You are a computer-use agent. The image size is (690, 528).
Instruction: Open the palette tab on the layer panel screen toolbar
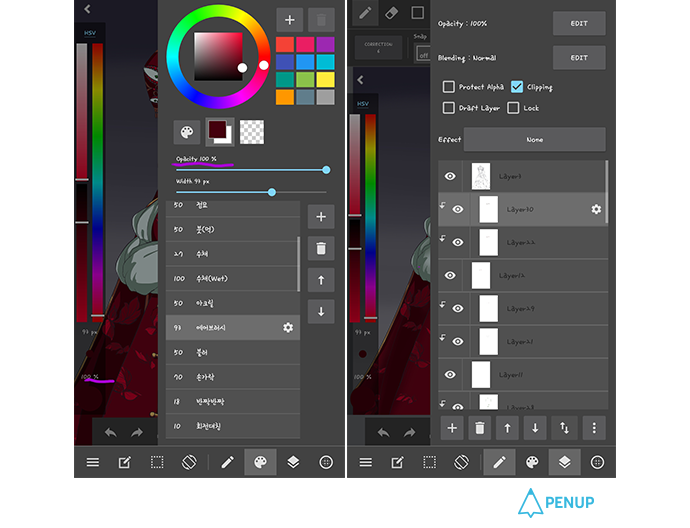point(532,462)
